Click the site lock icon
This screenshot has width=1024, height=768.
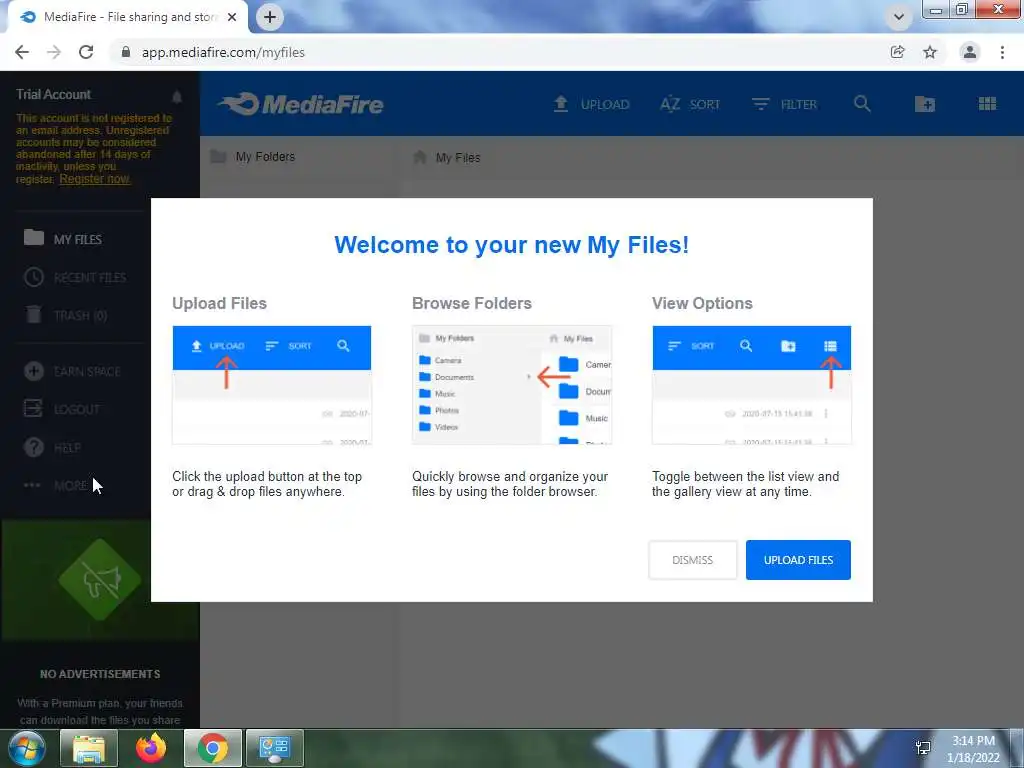tap(126, 52)
